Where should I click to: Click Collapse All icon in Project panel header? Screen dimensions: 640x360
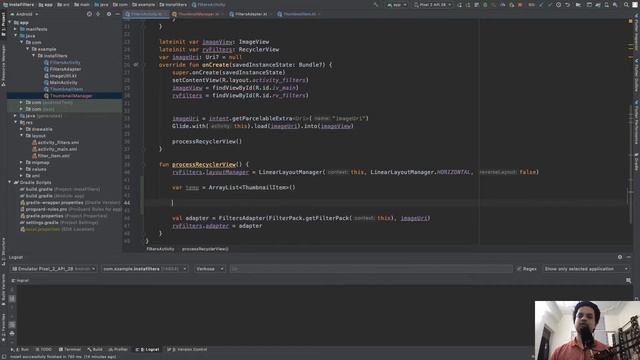coord(98,14)
